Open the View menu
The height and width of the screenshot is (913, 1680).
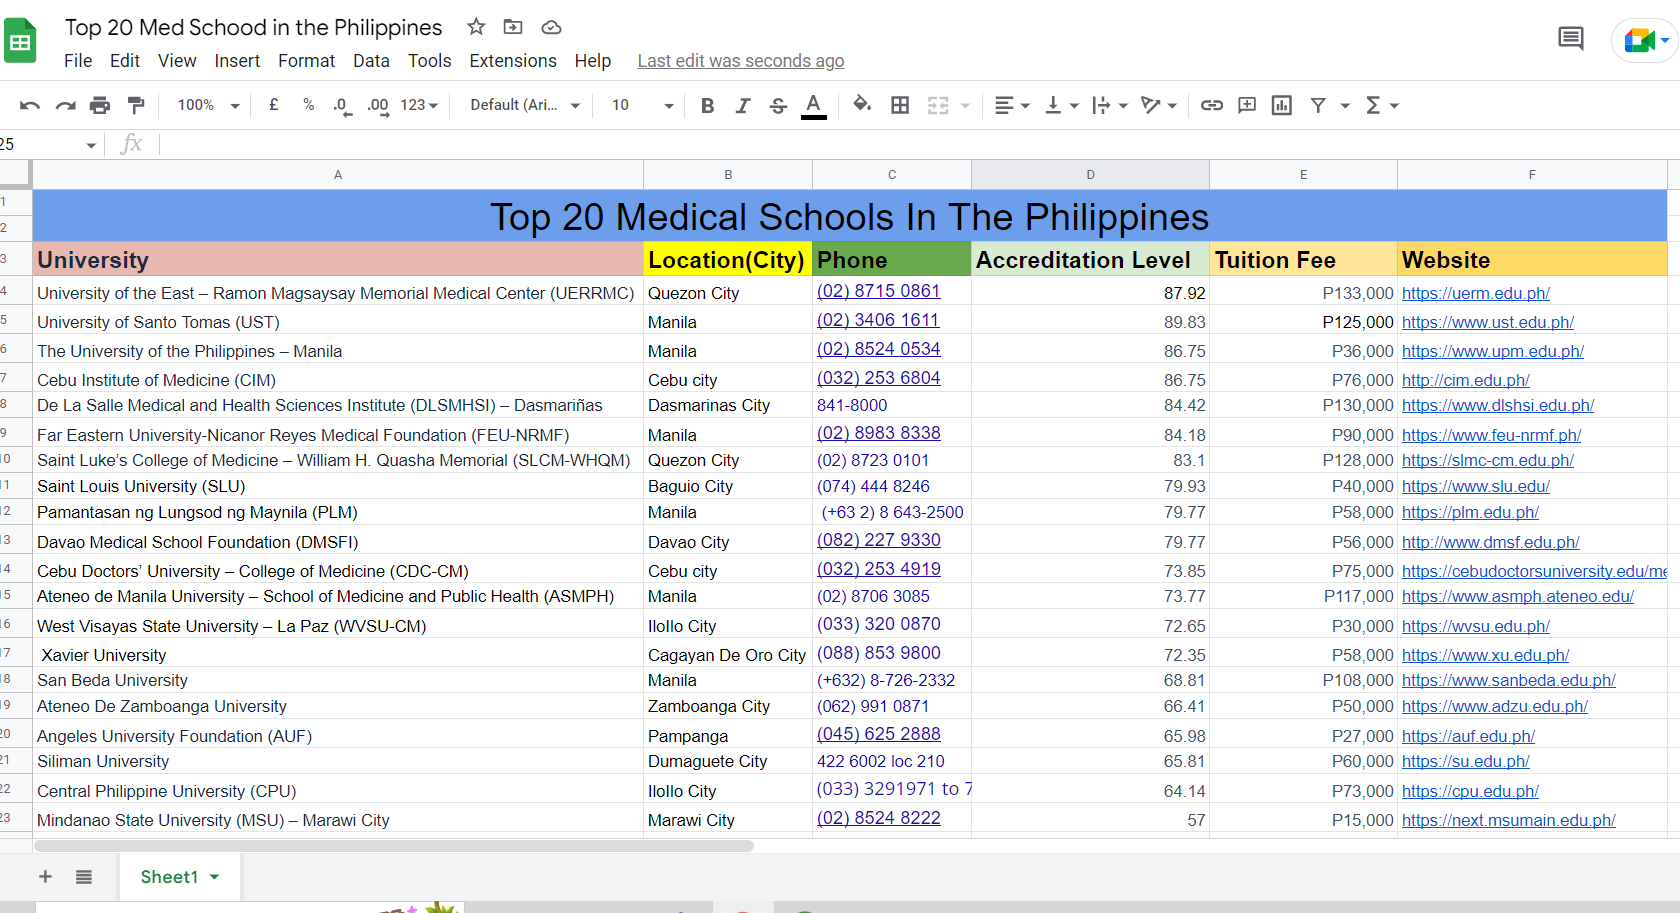click(177, 61)
